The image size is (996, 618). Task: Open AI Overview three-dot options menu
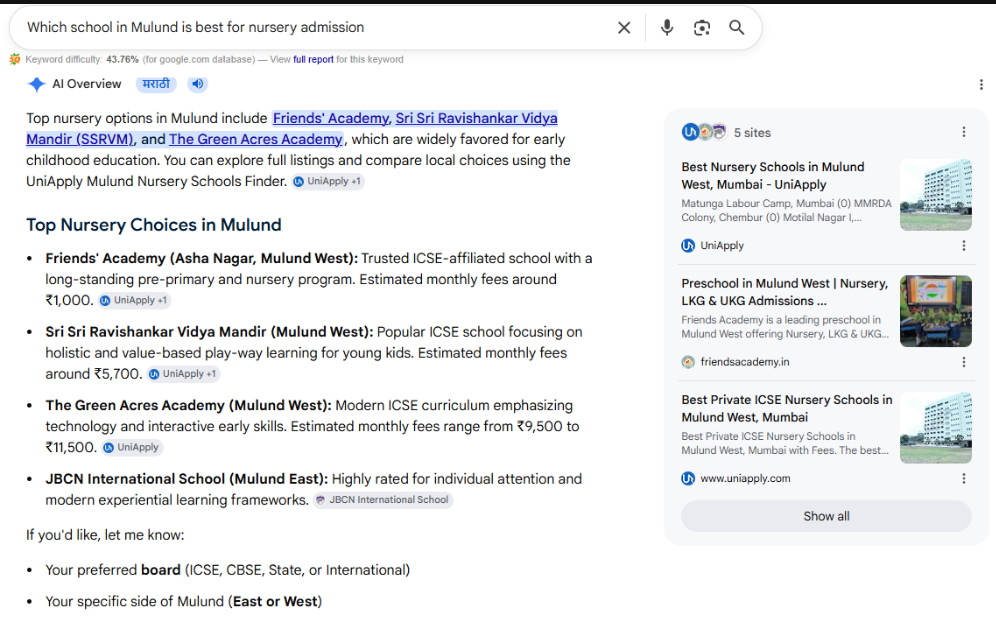[981, 84]
